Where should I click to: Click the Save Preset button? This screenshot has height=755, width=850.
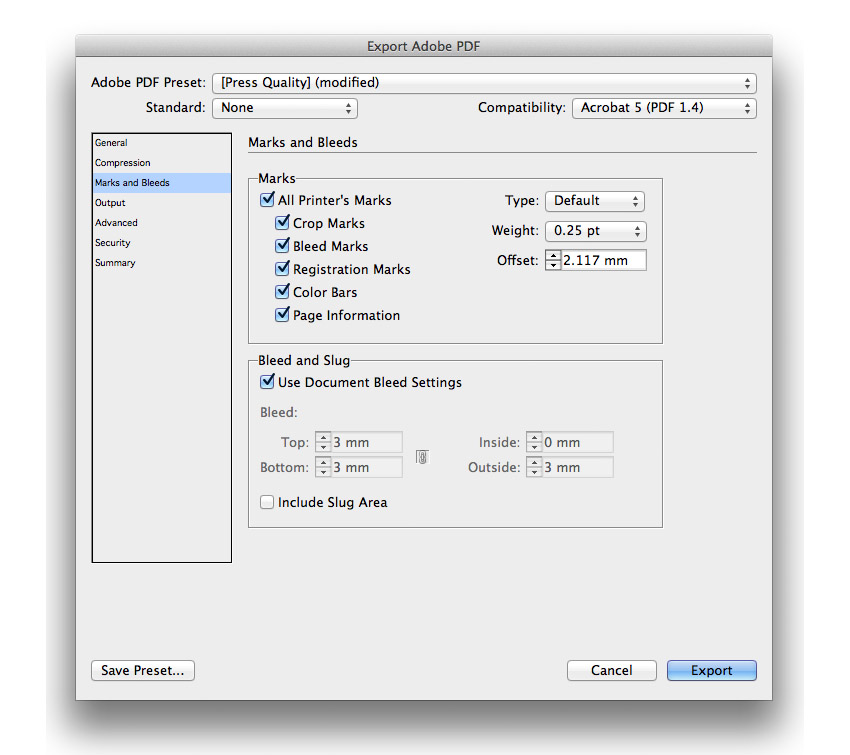(143, 670)
